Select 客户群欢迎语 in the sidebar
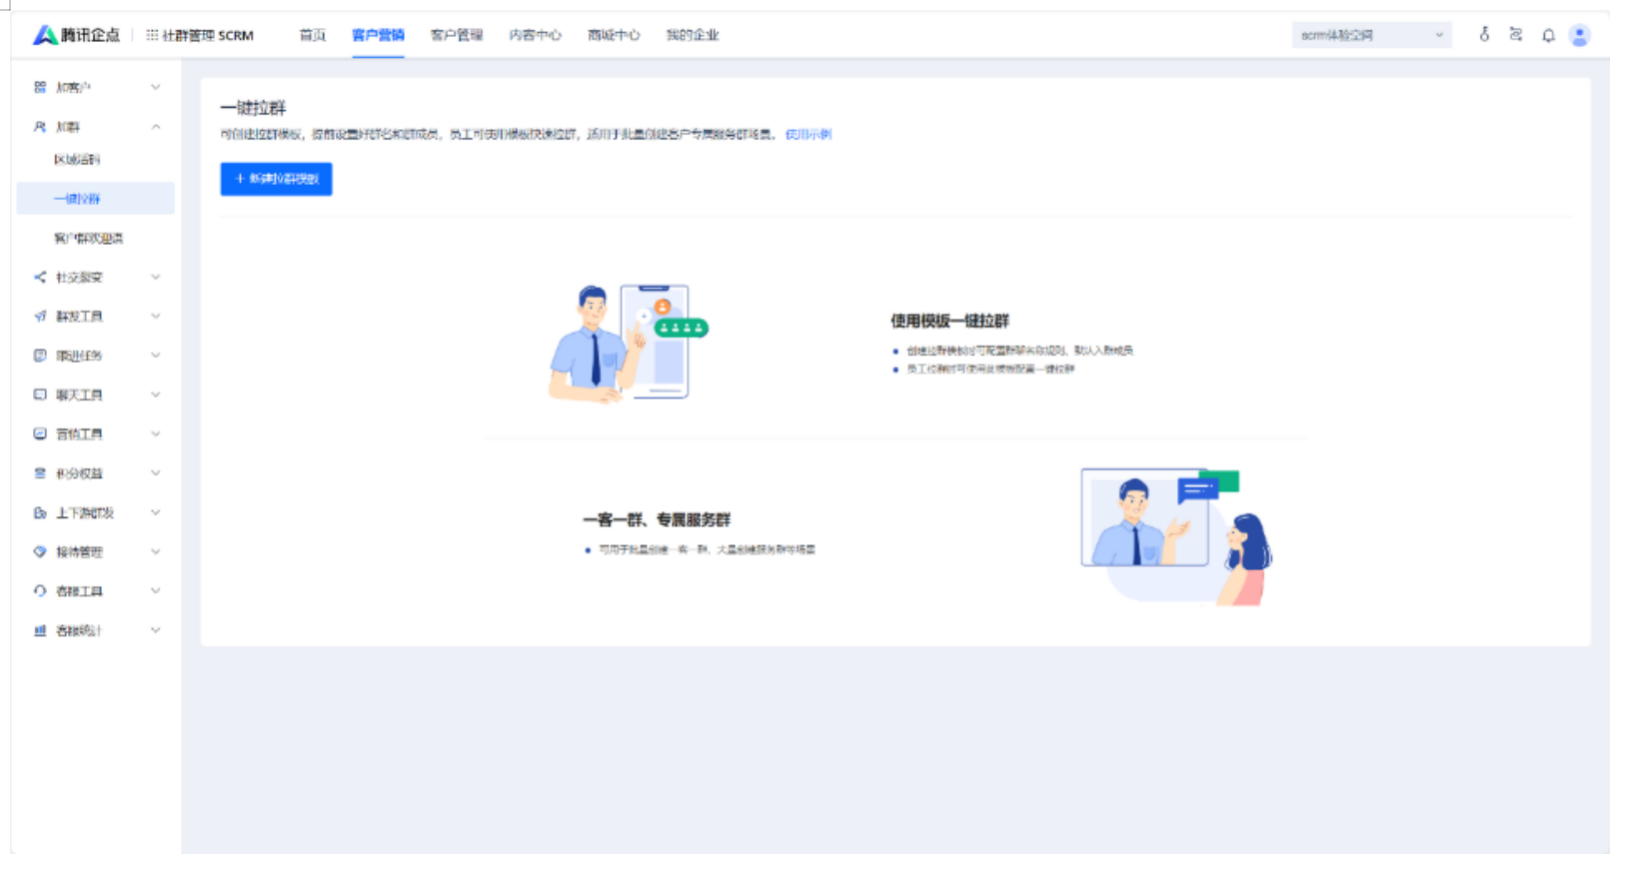 (88, 238)
